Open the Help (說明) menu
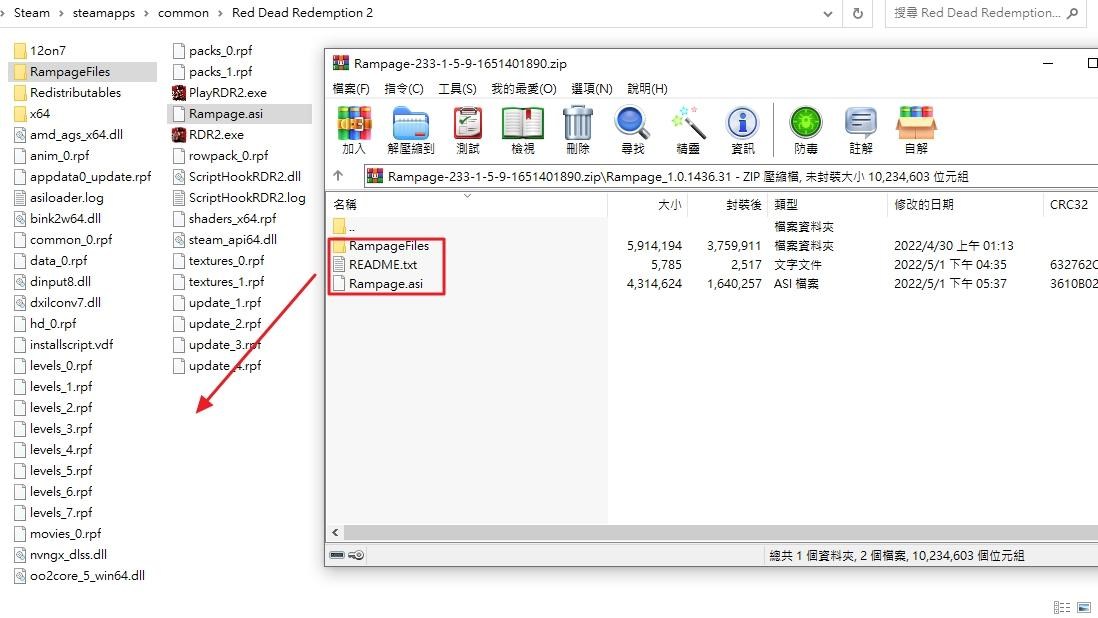The height and width of the screenshot is (618, 1098). [x=647, y=89]
